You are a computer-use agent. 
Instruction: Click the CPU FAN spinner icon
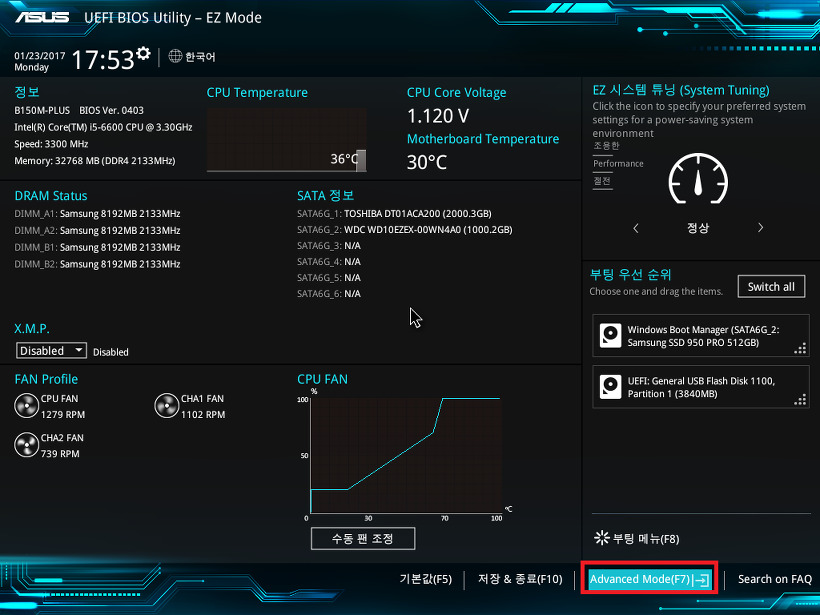tap(25, 405)
